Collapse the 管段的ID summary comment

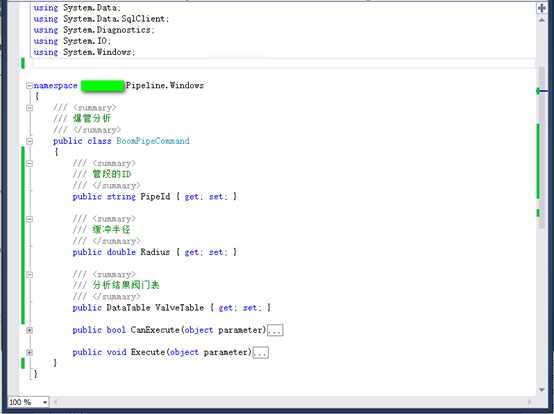29,163
